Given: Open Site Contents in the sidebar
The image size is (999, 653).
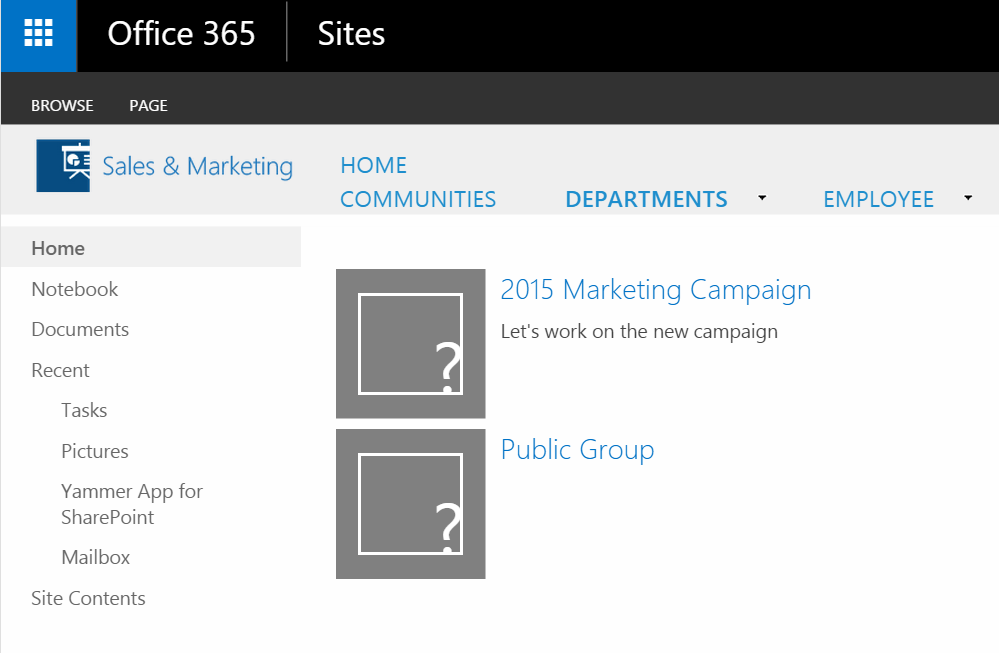Looking at the screenshot, I should tap(89, 598).
